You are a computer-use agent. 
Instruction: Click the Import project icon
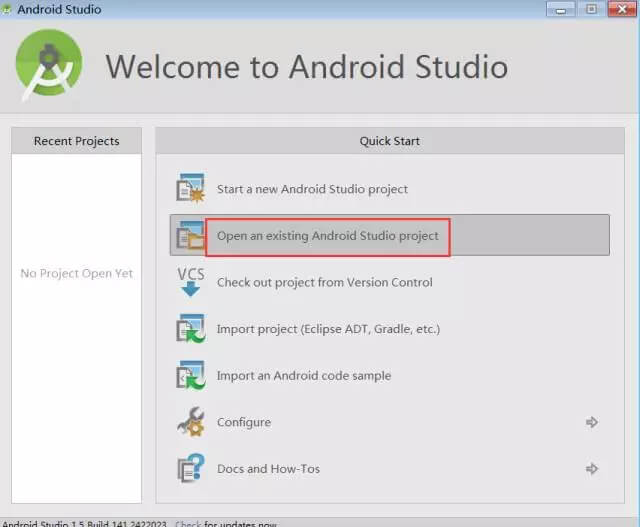pyautogui.click(x=191, y=328)
